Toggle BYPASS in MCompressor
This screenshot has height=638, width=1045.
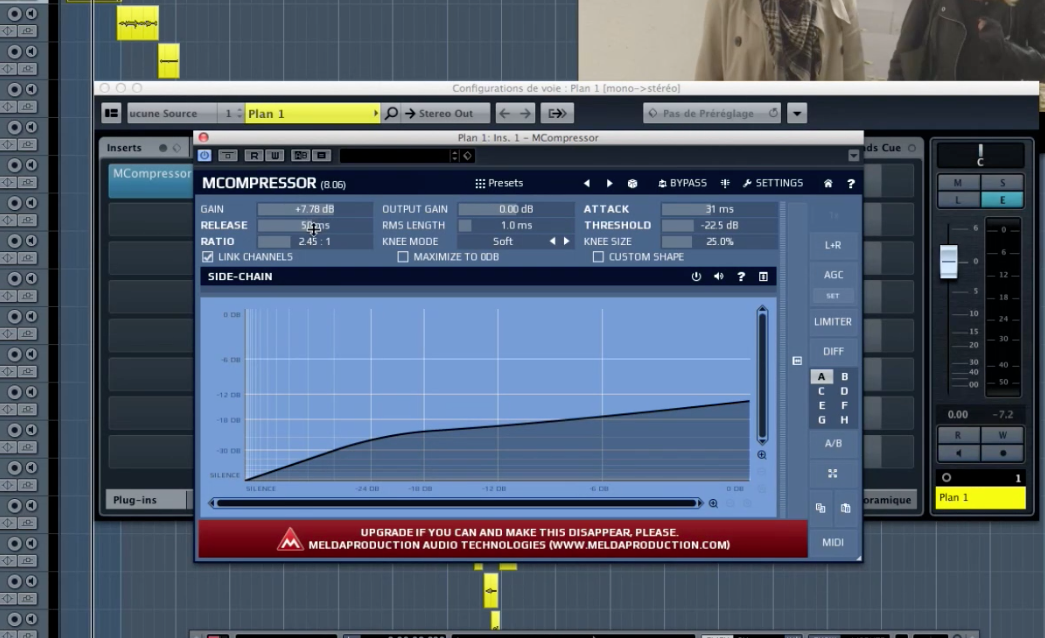pos(682,183)
